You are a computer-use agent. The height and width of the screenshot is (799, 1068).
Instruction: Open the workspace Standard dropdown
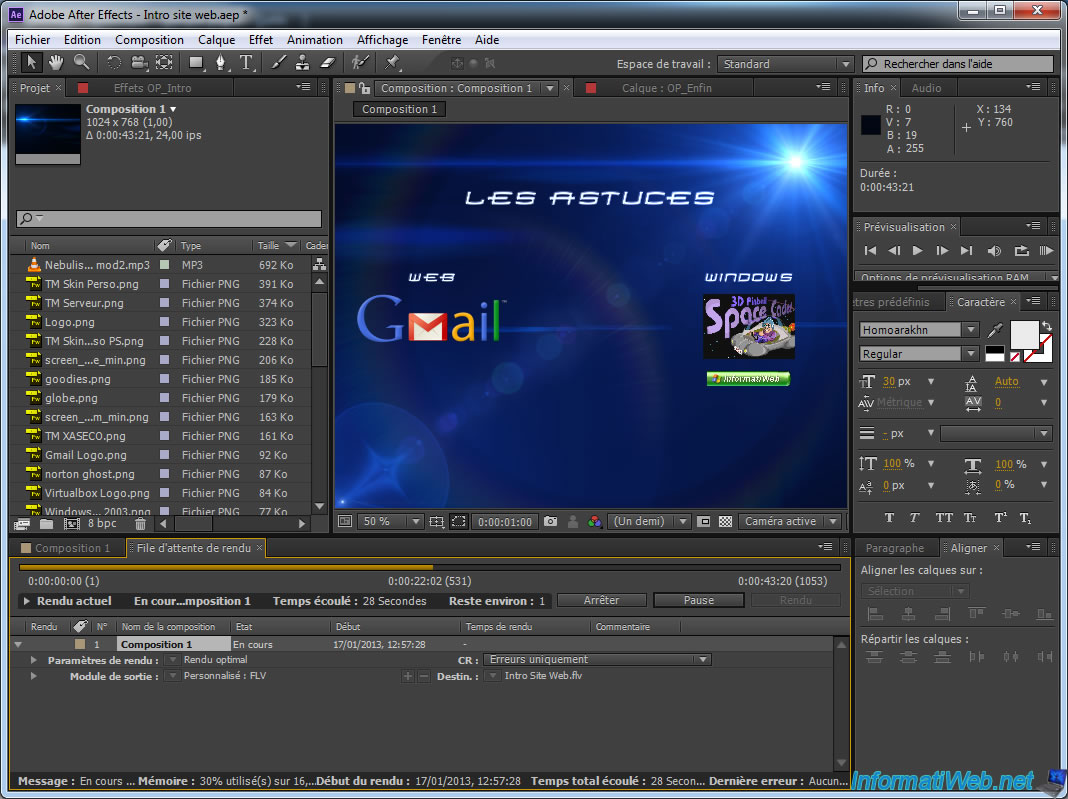(x=785, y=64)
